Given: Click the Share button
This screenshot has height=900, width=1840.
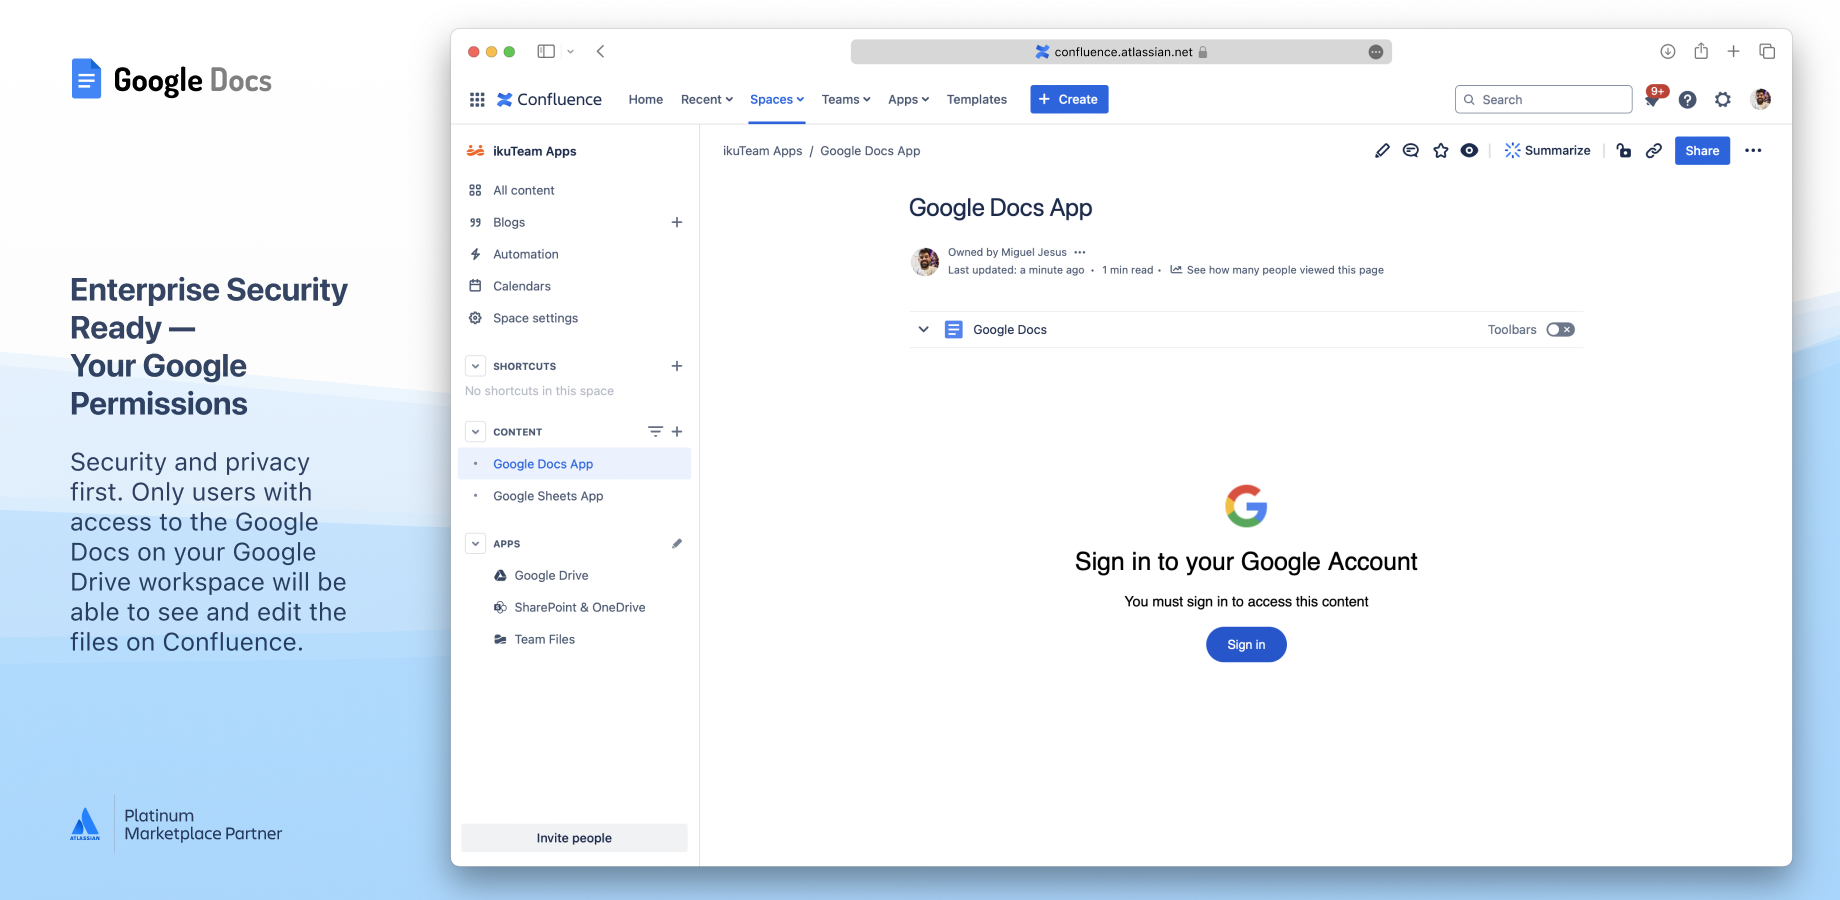Looking at the screenshot, I should click(1702, 150).
